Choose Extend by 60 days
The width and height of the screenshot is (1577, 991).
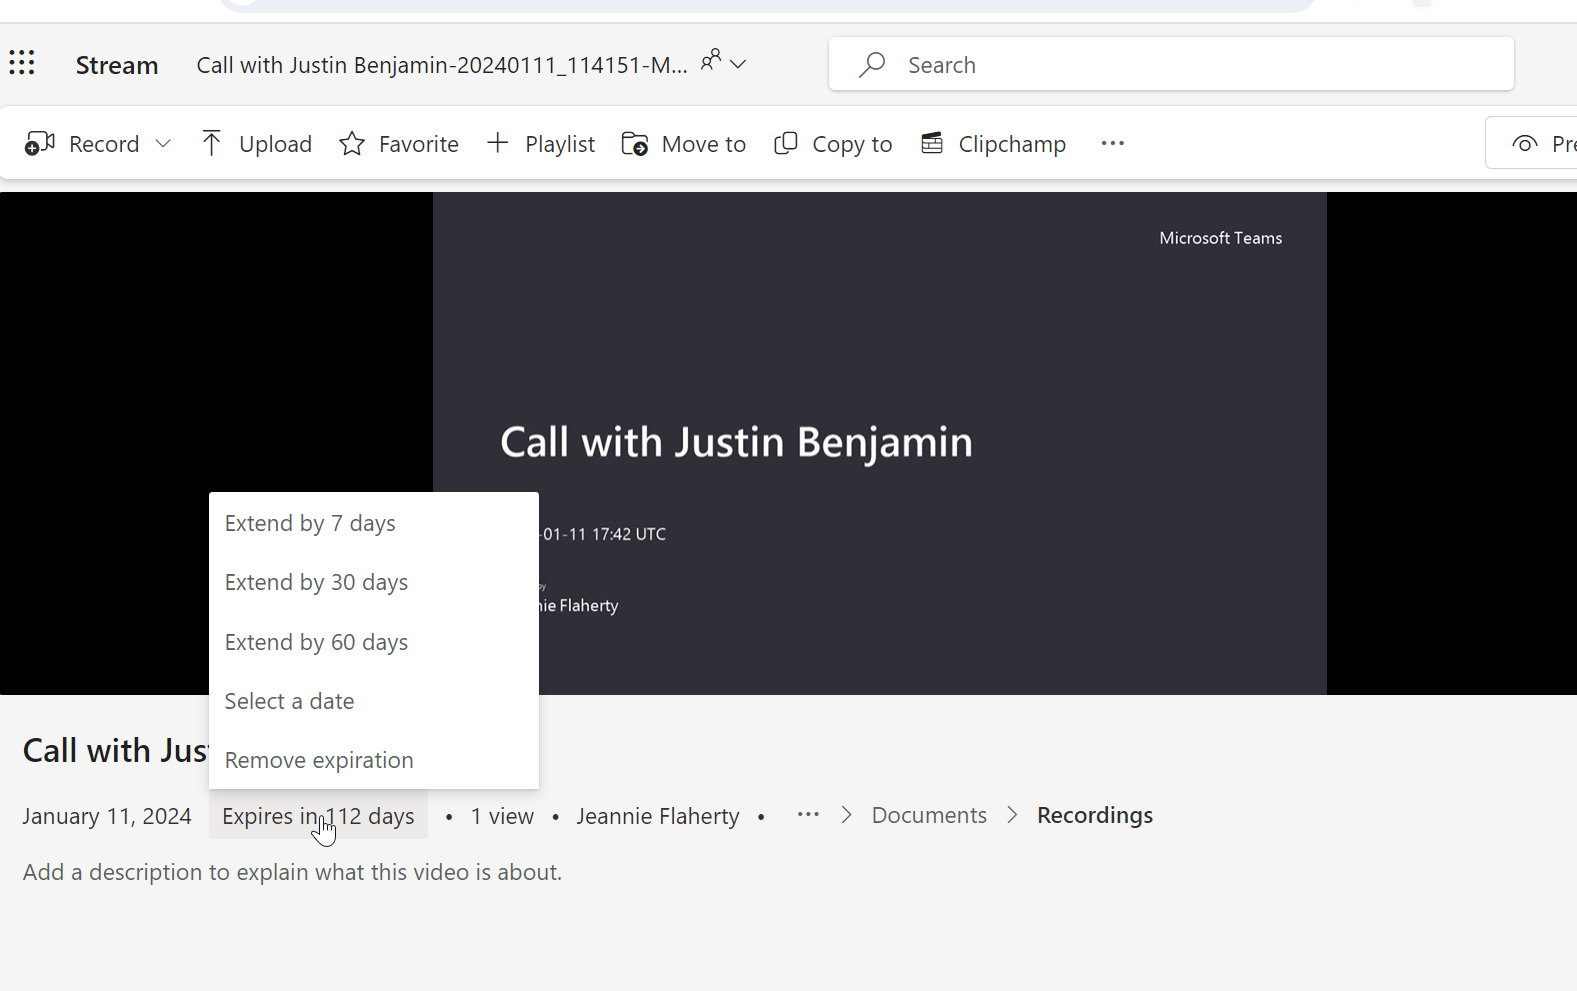pyautogui.click(x=316, y=642)
